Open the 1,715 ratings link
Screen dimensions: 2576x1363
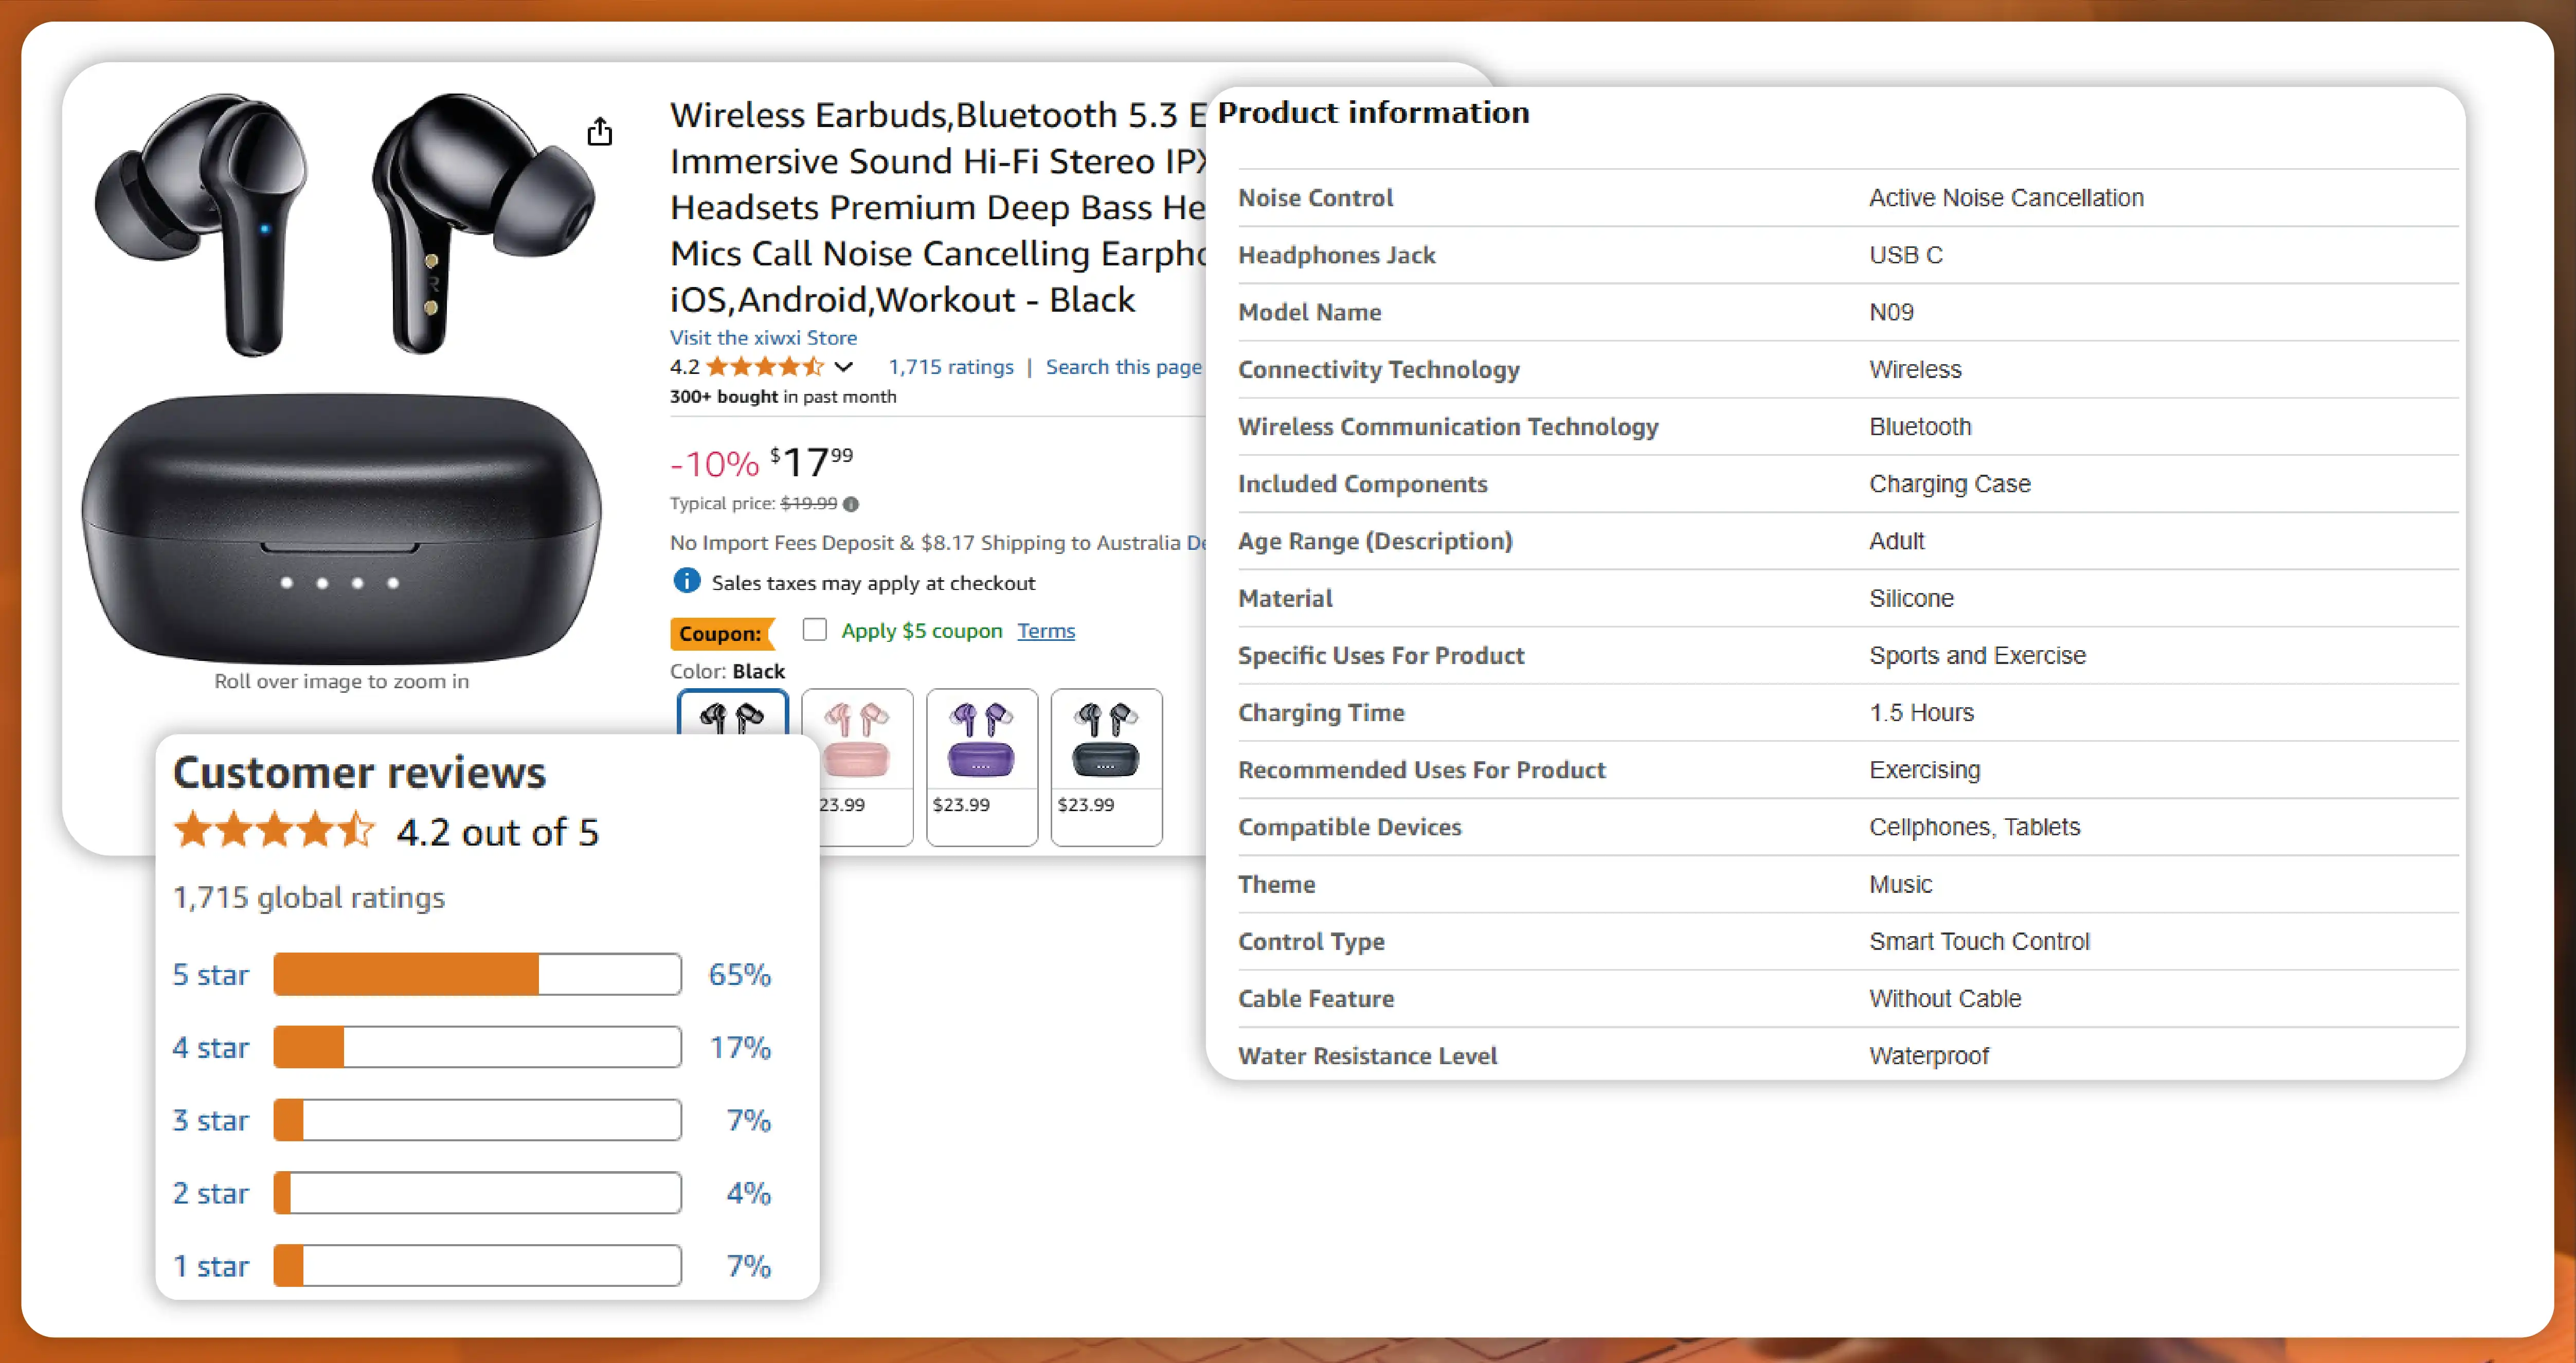click(x=951, y=367)
